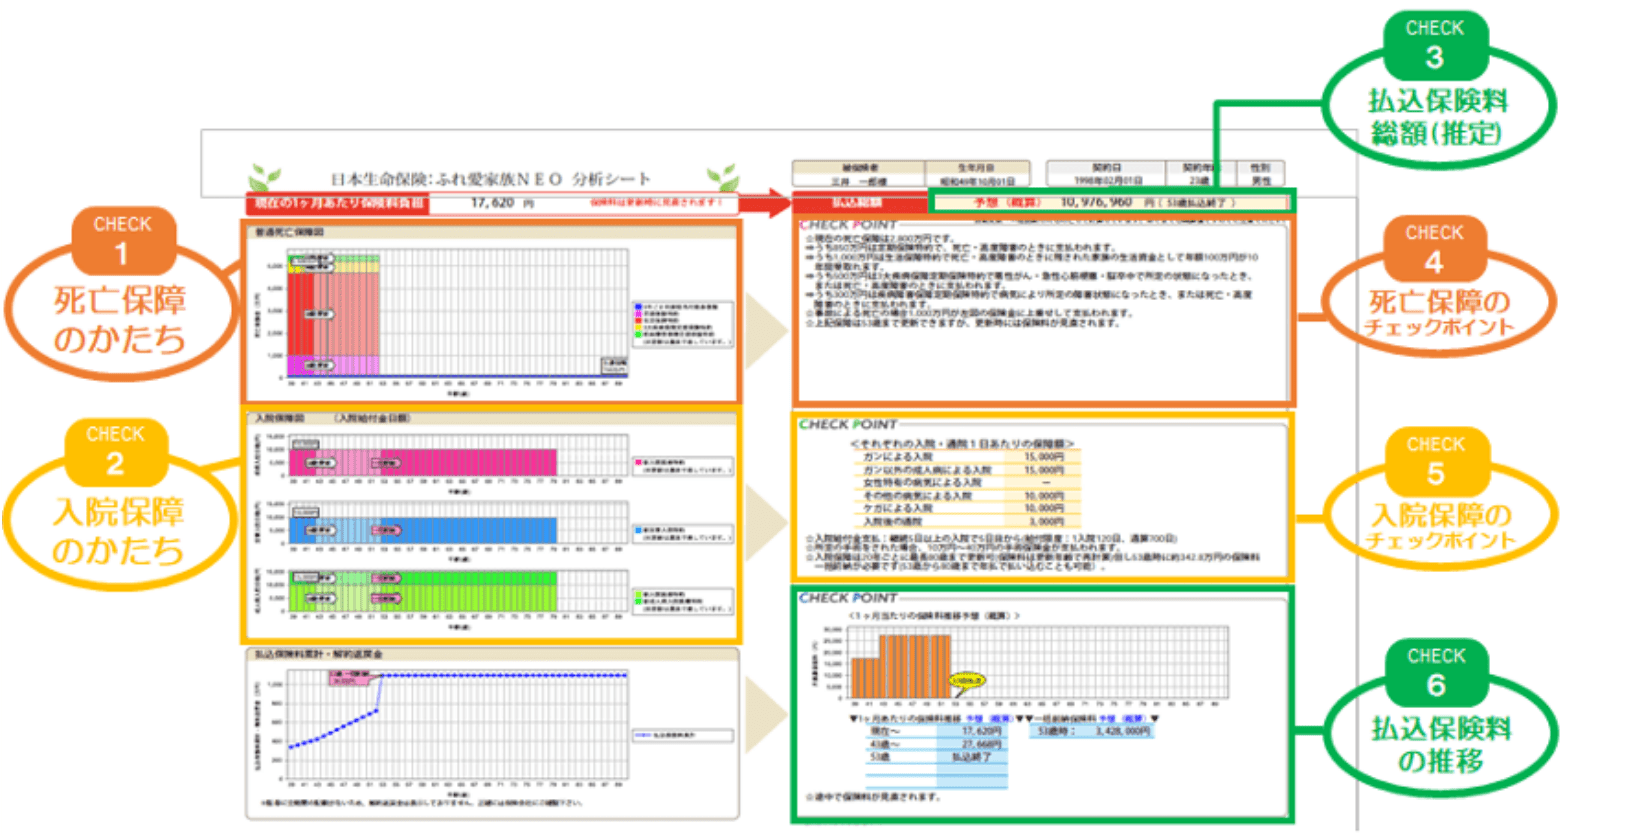Select the "女性特有の病気による入院" row label
The height and width of the screenshot is (838, 1642).
coord(922,483)
